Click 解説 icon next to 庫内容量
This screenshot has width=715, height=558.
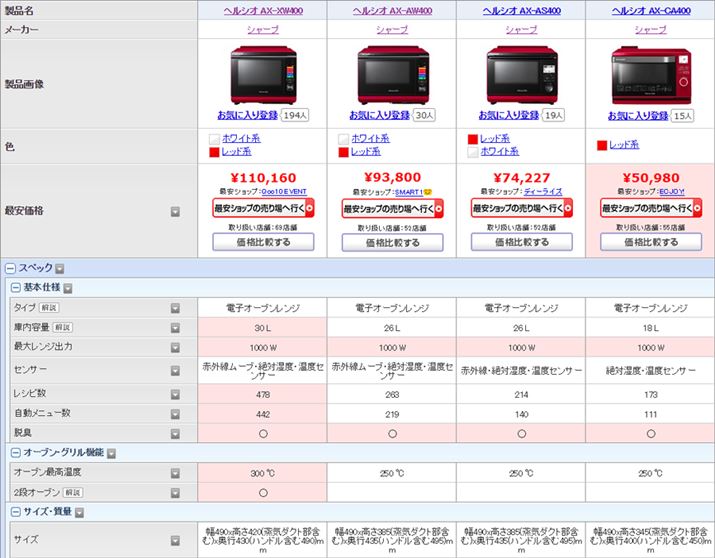(62, 327)
